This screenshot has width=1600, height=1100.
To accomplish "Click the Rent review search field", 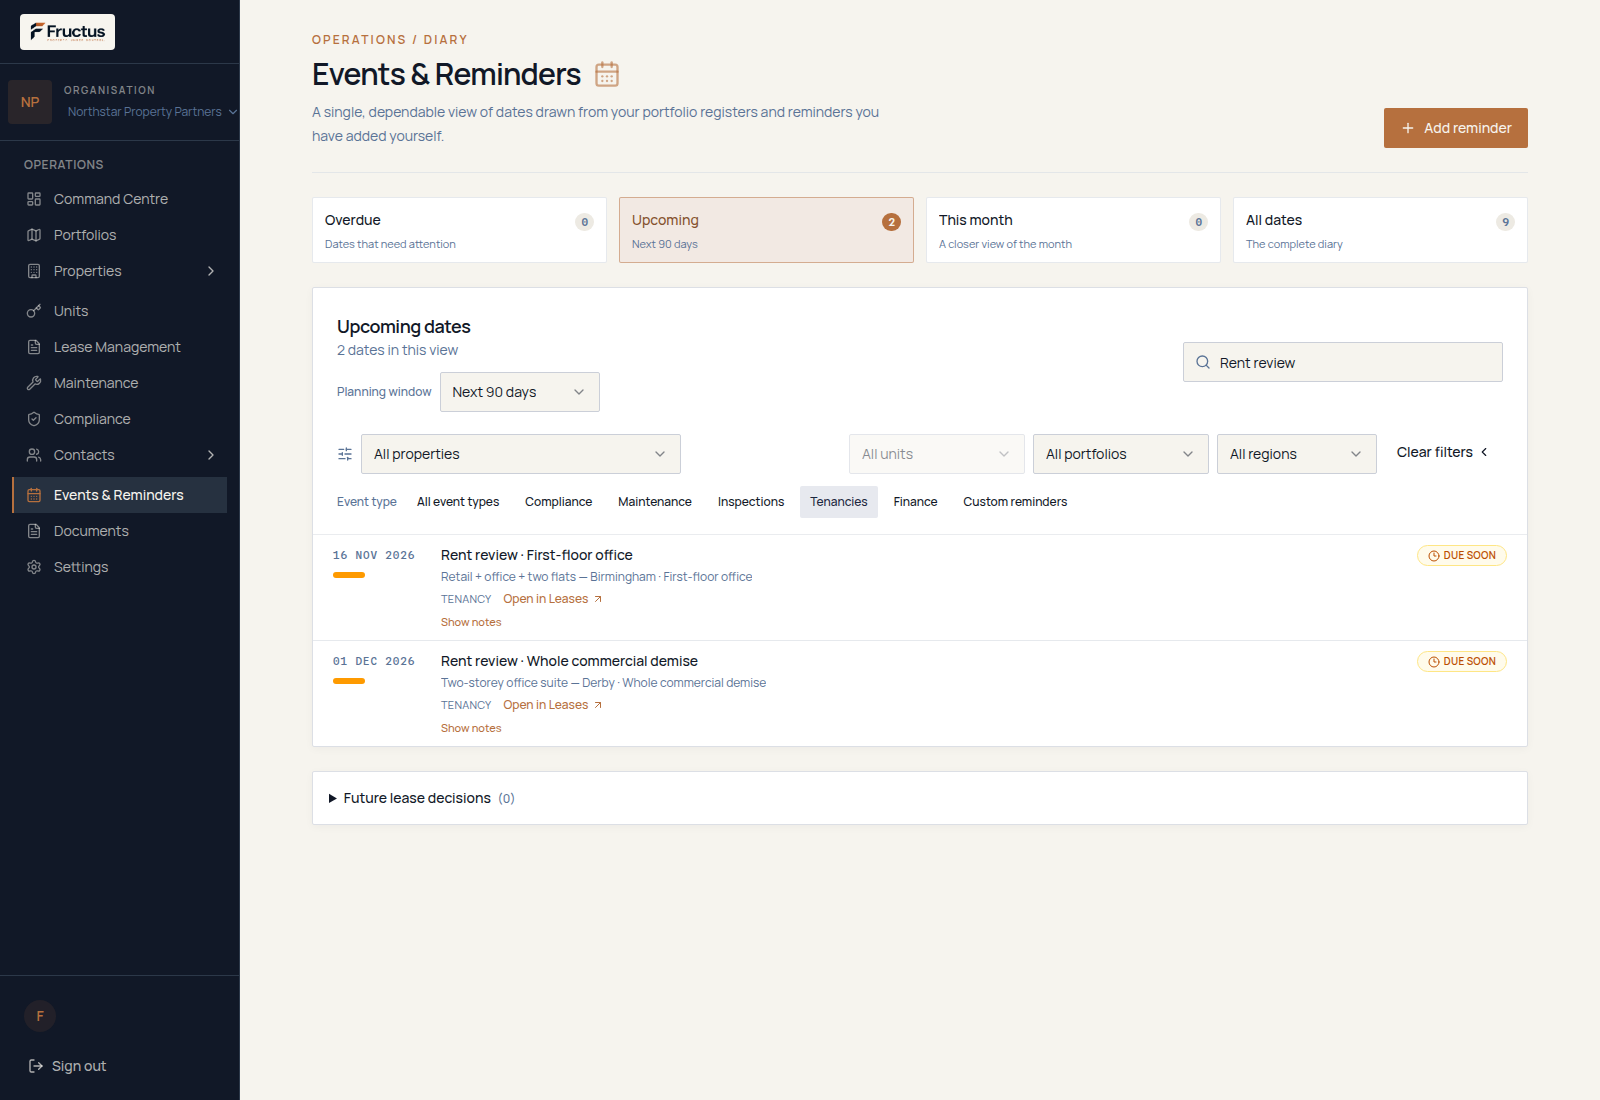I will [x=1343, y=362].
